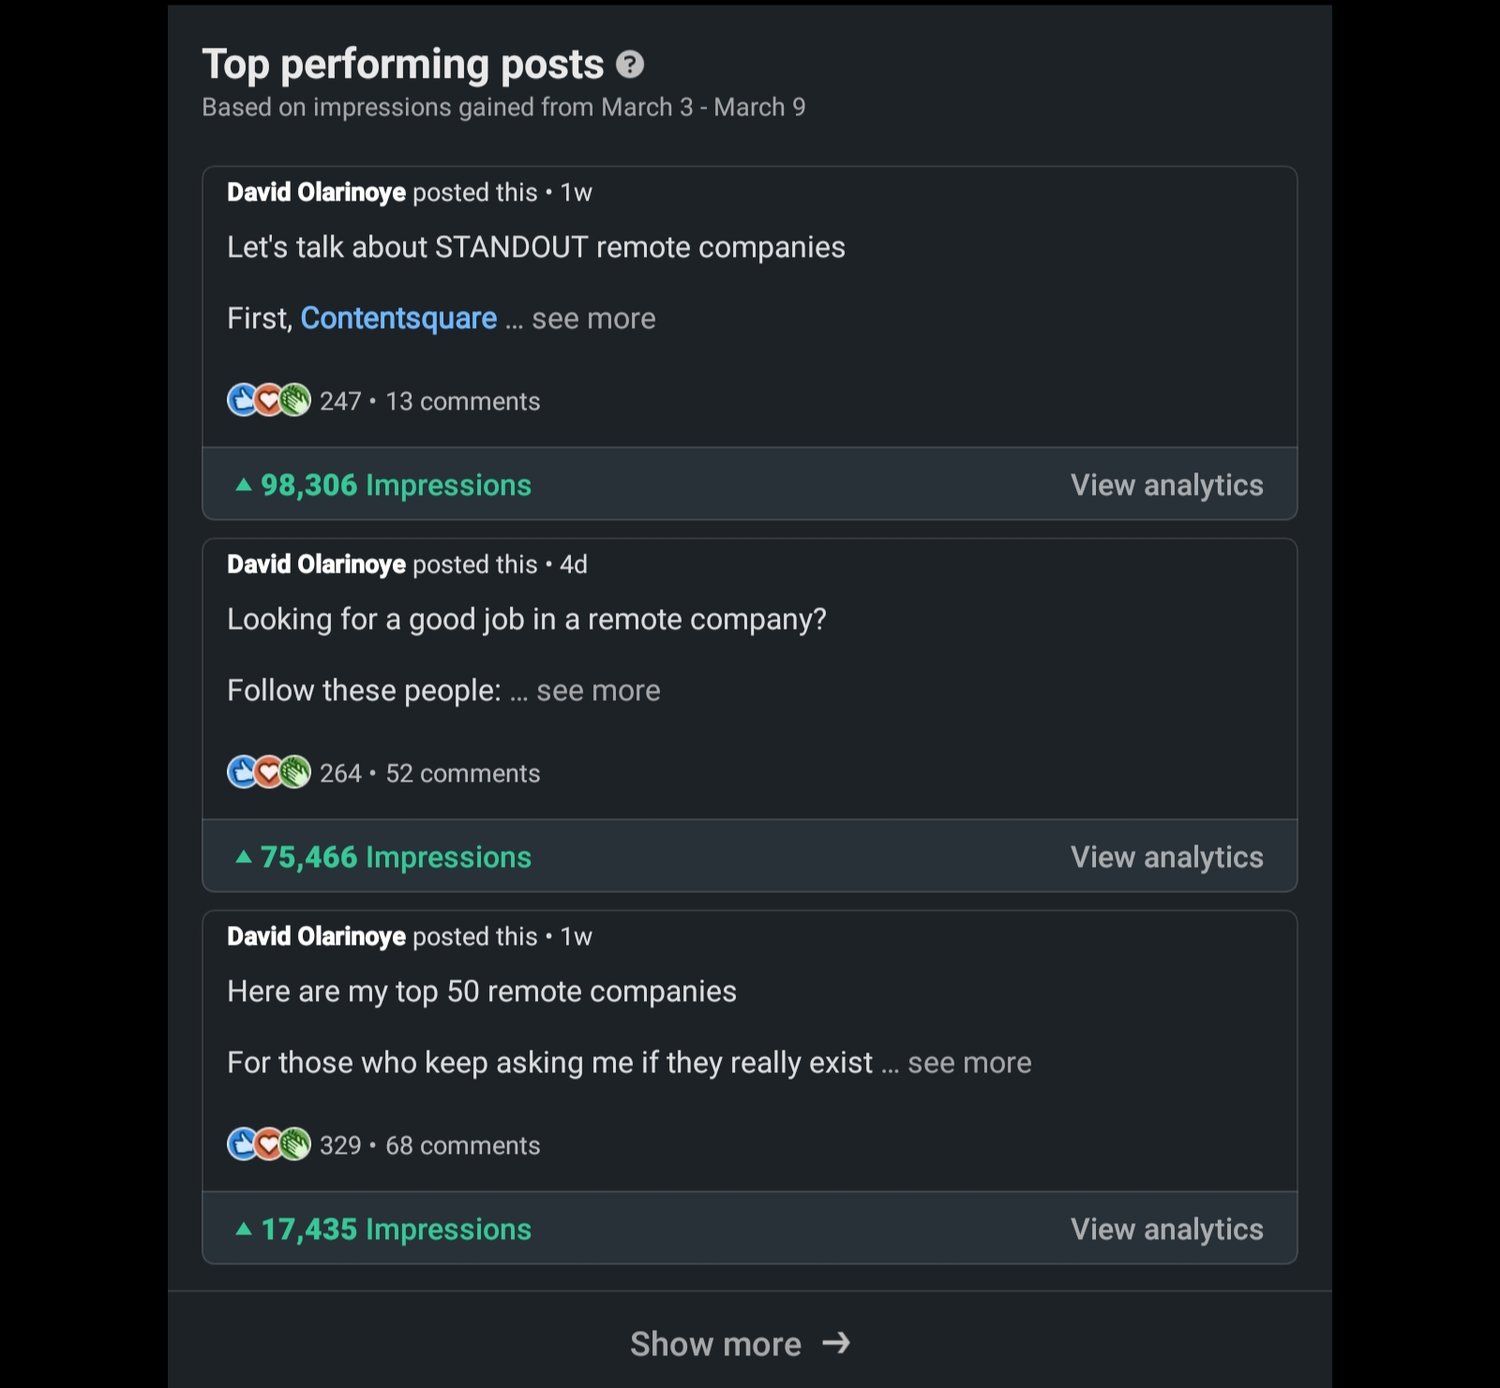Open the 13 comments link
1500x1388 pixels.
[463, 401]
